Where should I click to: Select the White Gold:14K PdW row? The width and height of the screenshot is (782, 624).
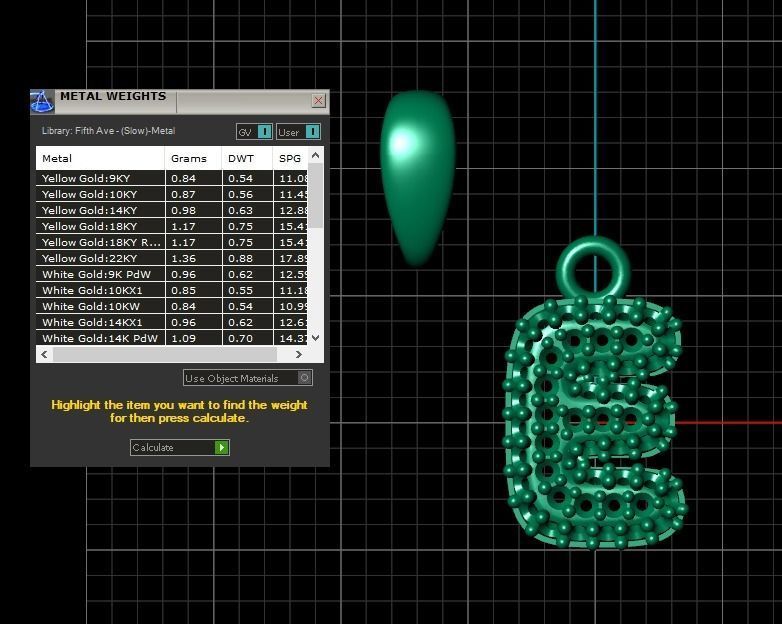(x=172, y=338)
